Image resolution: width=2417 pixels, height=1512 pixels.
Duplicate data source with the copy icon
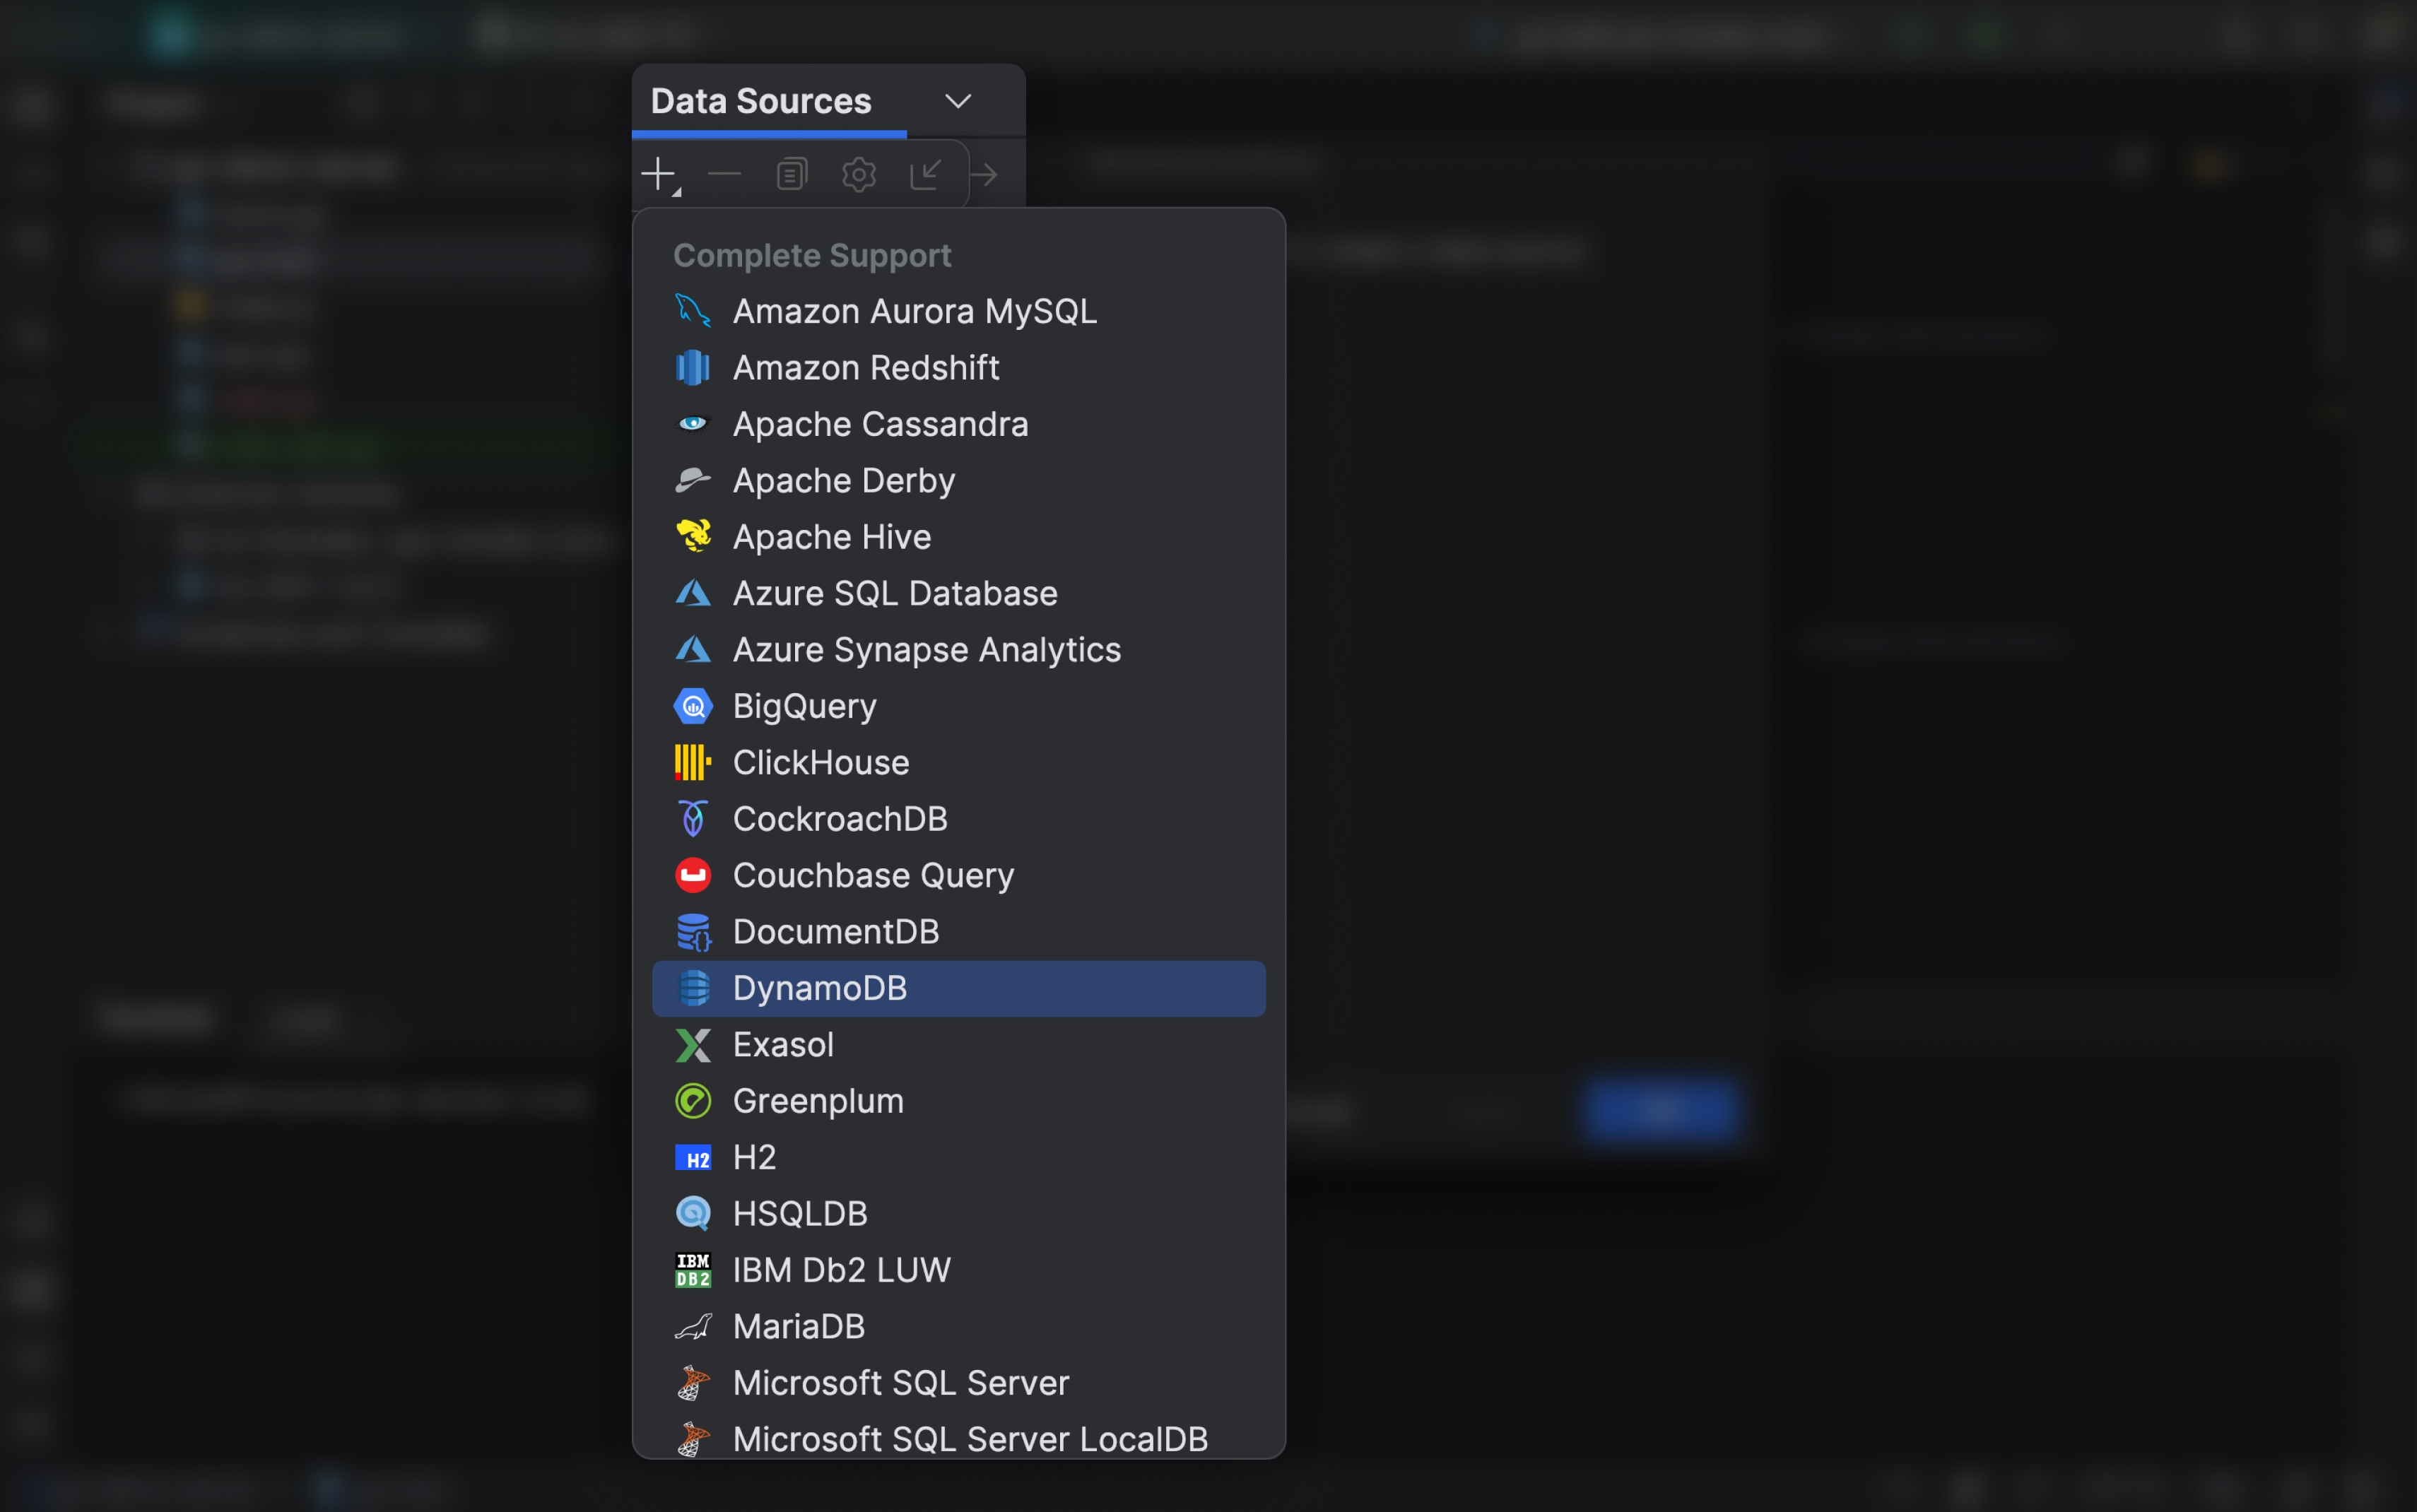tap(791, 173)
